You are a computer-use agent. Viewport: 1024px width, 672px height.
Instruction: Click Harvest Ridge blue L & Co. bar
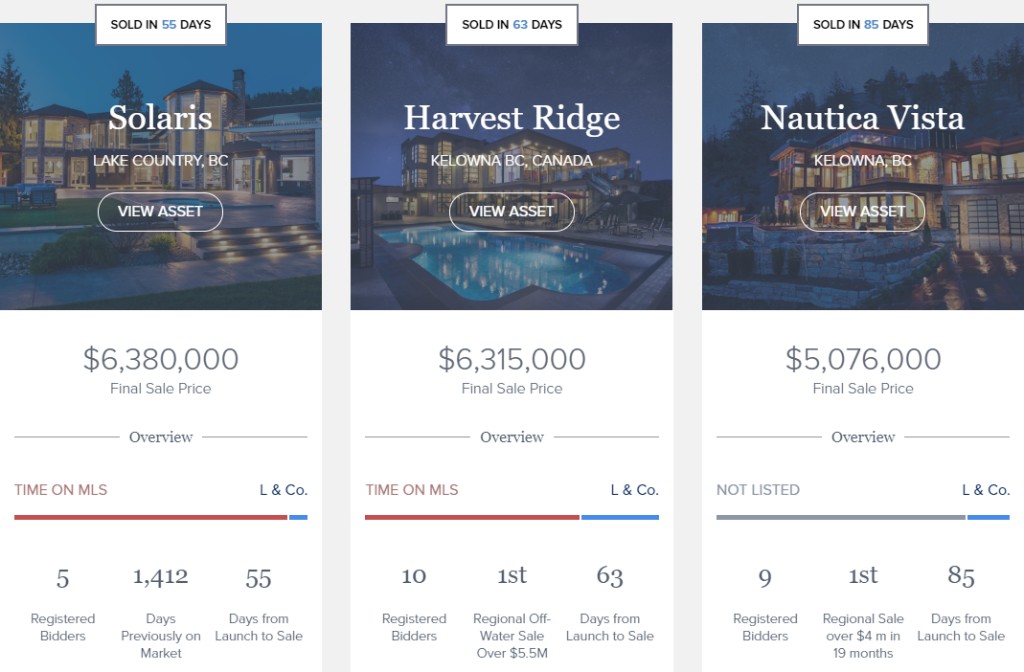620,517
